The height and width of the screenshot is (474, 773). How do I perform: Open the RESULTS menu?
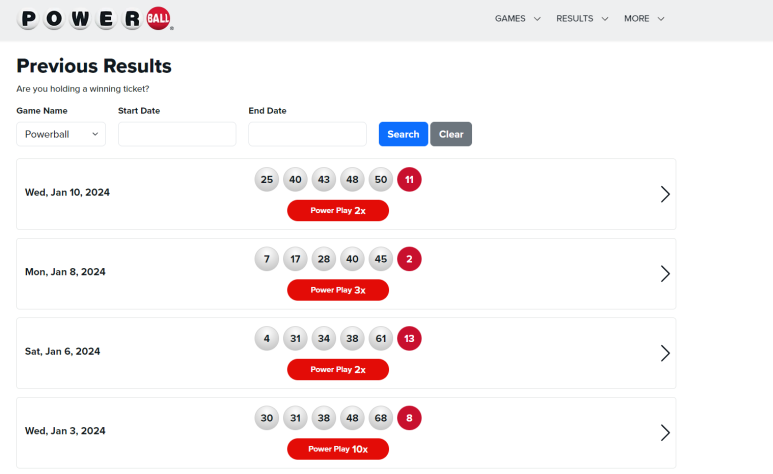click(x=582, y=19)
